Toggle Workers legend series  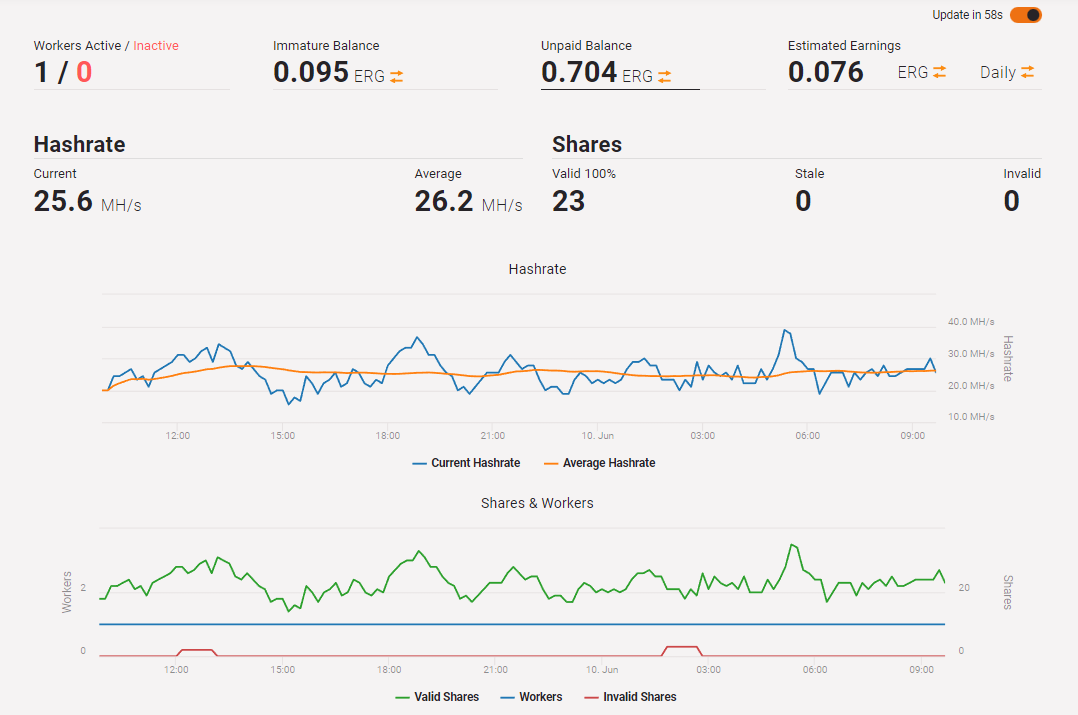[531, 697]
